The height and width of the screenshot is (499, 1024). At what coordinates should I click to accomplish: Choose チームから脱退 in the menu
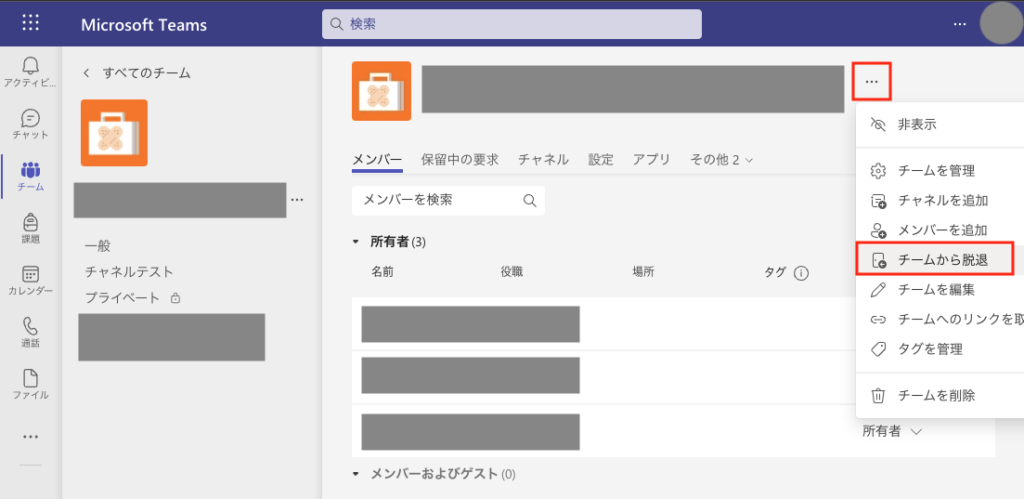coord(935,259)
